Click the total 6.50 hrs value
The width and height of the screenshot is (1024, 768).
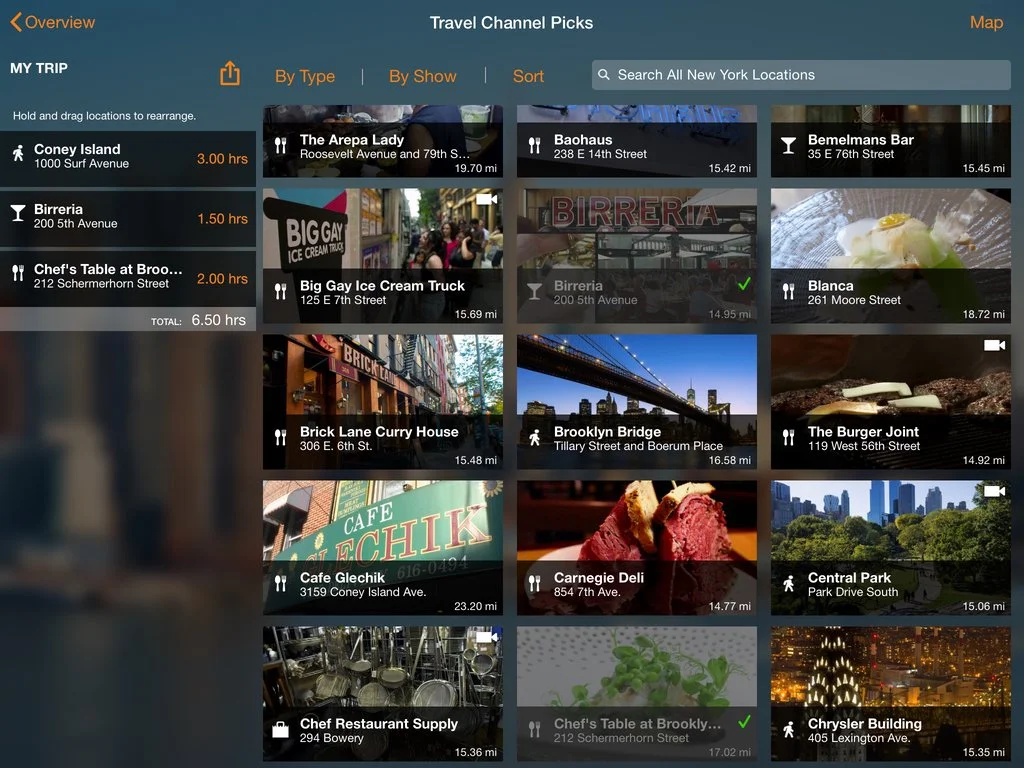[219, 320]
